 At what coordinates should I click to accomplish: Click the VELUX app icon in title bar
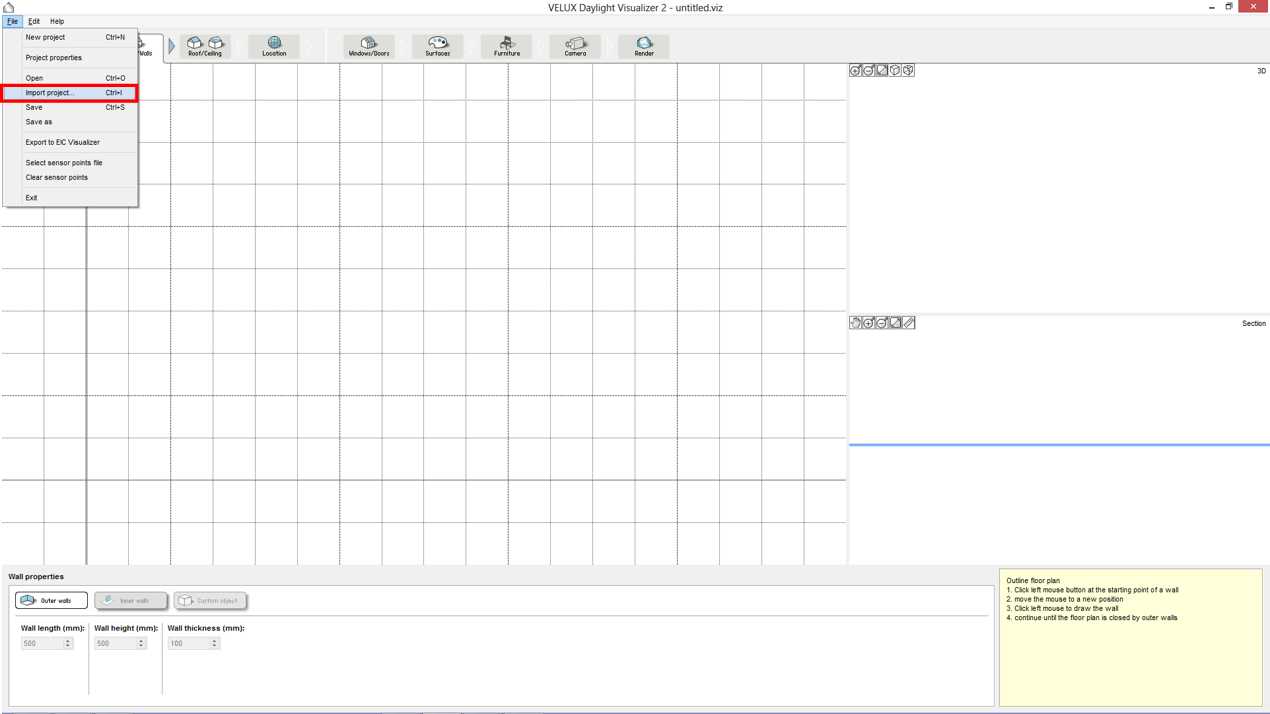tap(9, 7)
